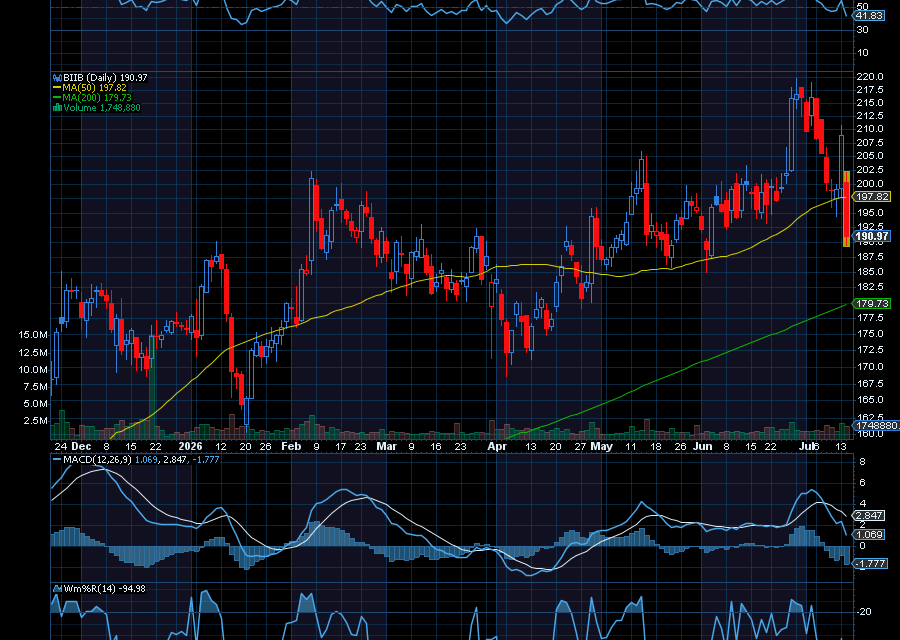Click the 190.97 last price tag
This screenshot has height=640, width=900.
pyautogui.click(x=871, y=236)
